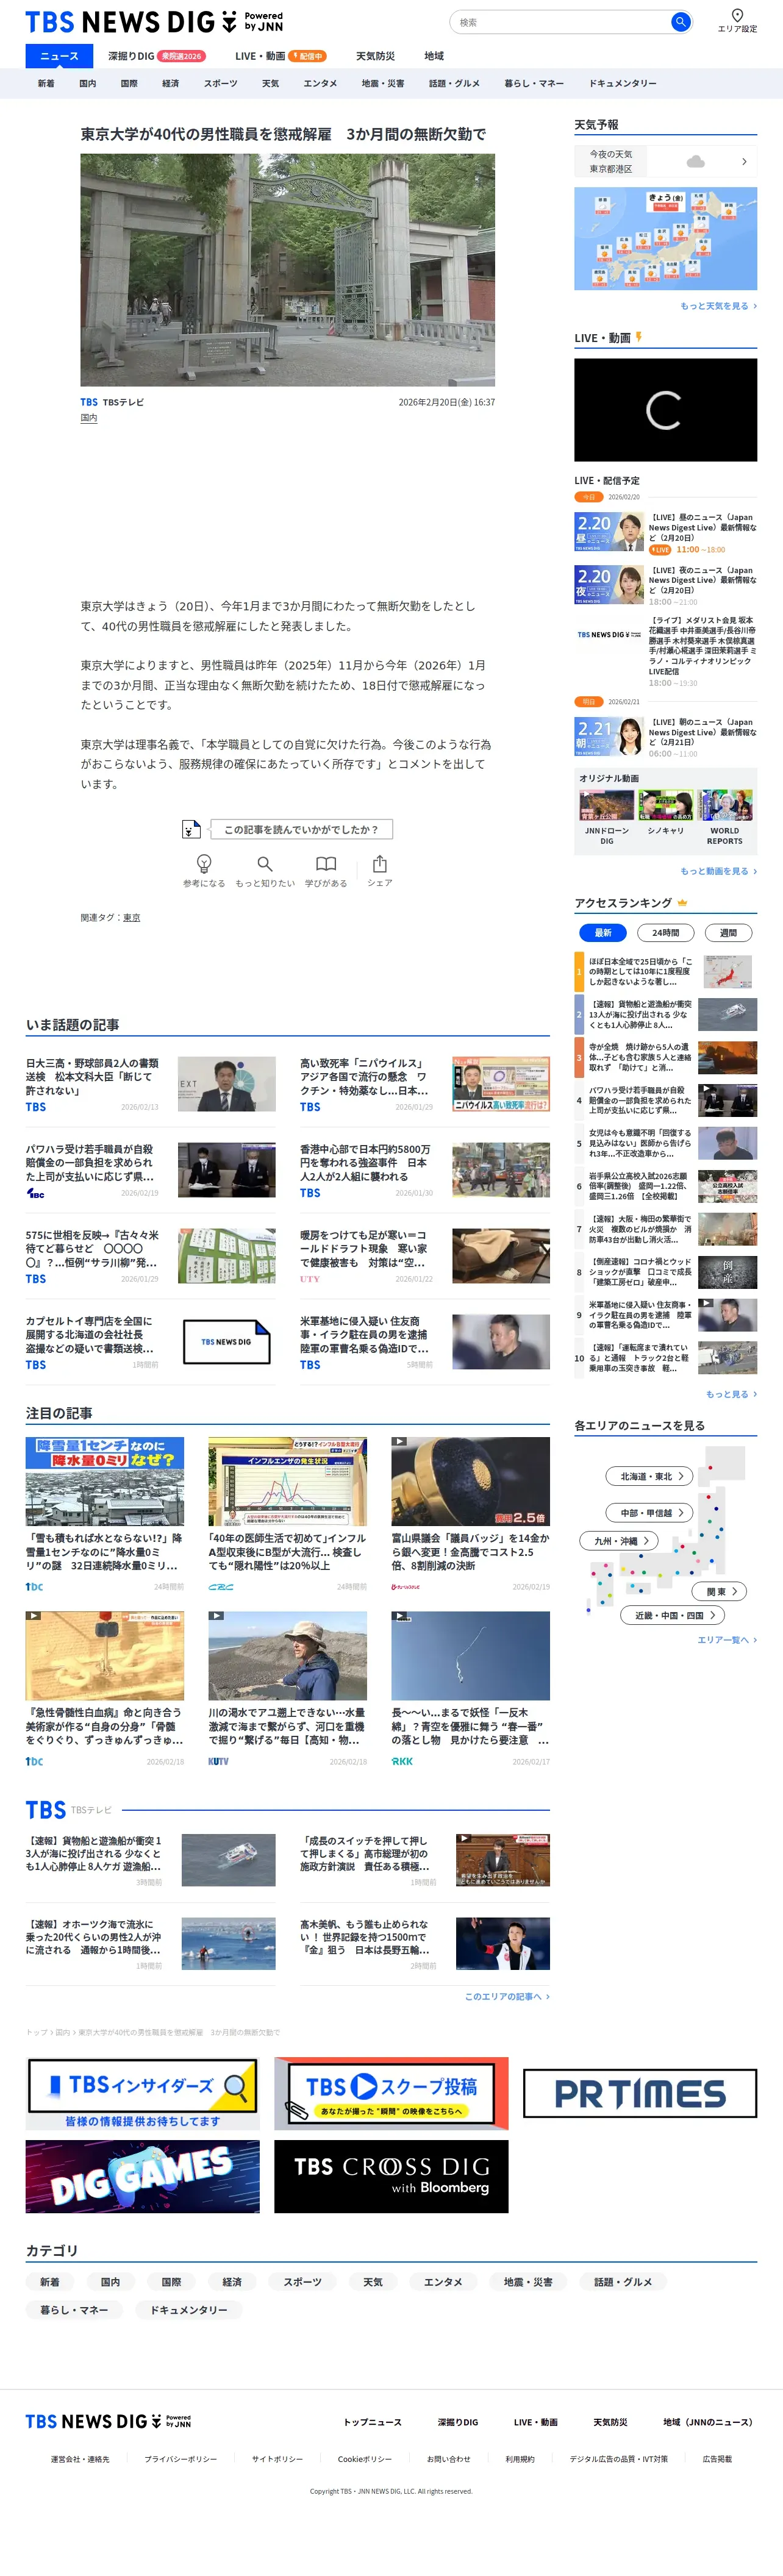Click the もっと知りたい magnifier icon
Viewport: 783px width, 2576px height.
[x=265, y=863]
